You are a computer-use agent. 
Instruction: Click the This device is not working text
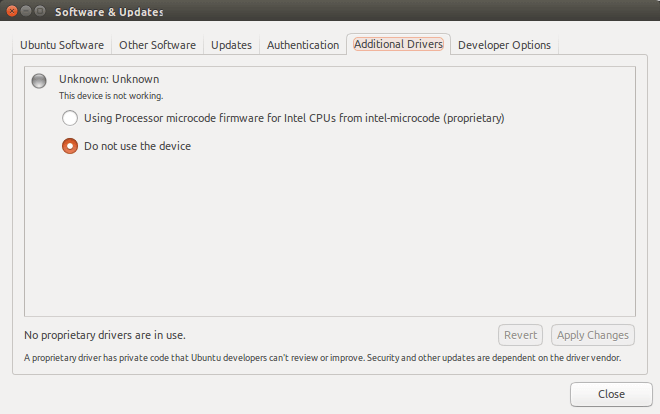tap(111, 96)
